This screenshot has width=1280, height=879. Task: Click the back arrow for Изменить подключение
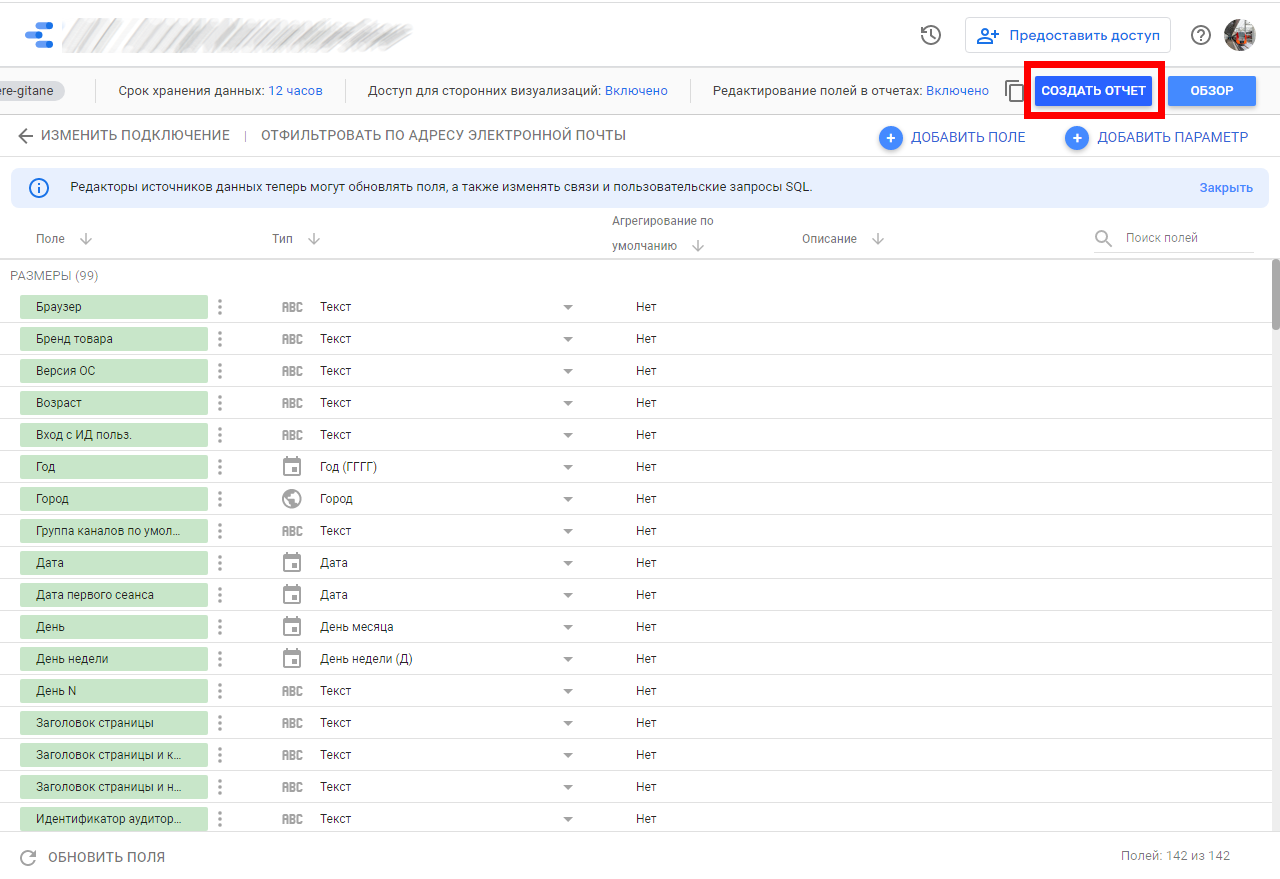[x=26, y=136]
